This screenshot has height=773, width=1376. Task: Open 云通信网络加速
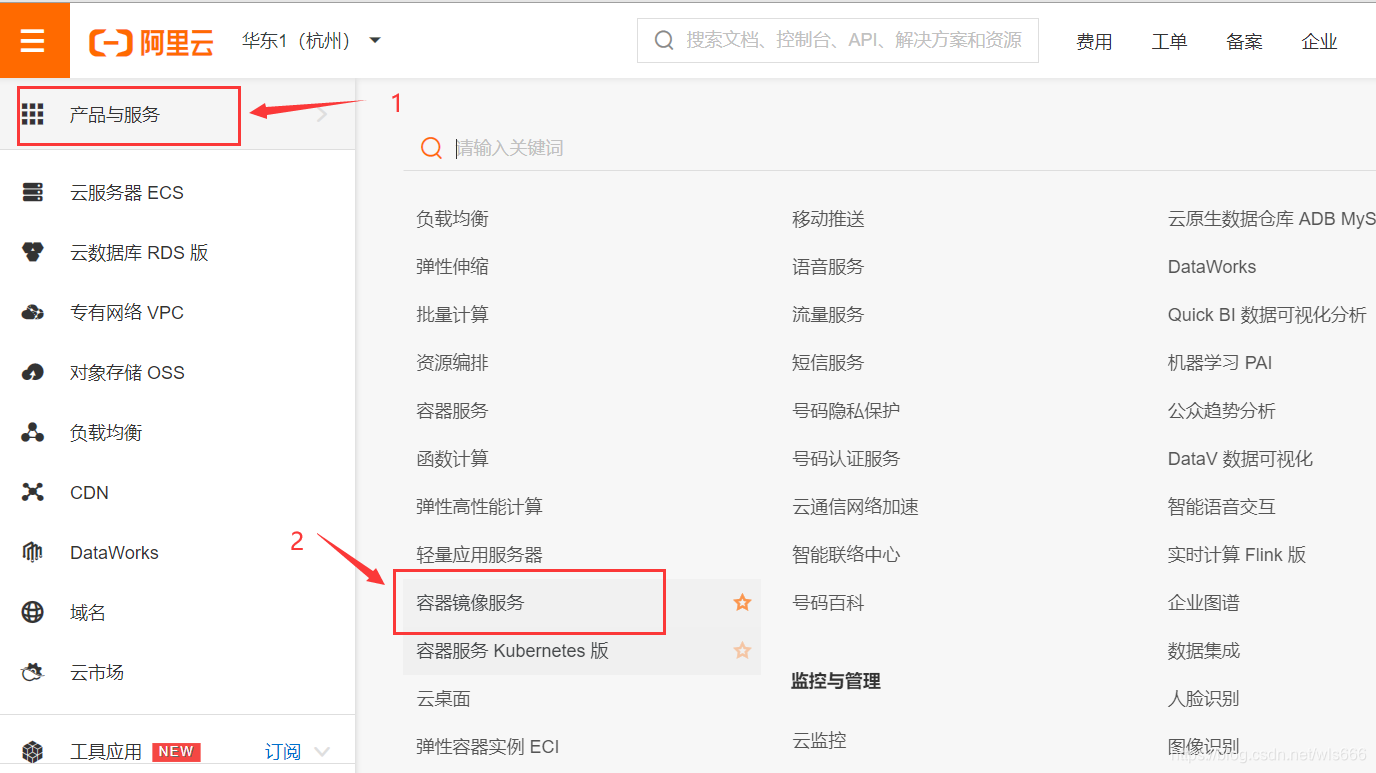click(x=855, y=507)
